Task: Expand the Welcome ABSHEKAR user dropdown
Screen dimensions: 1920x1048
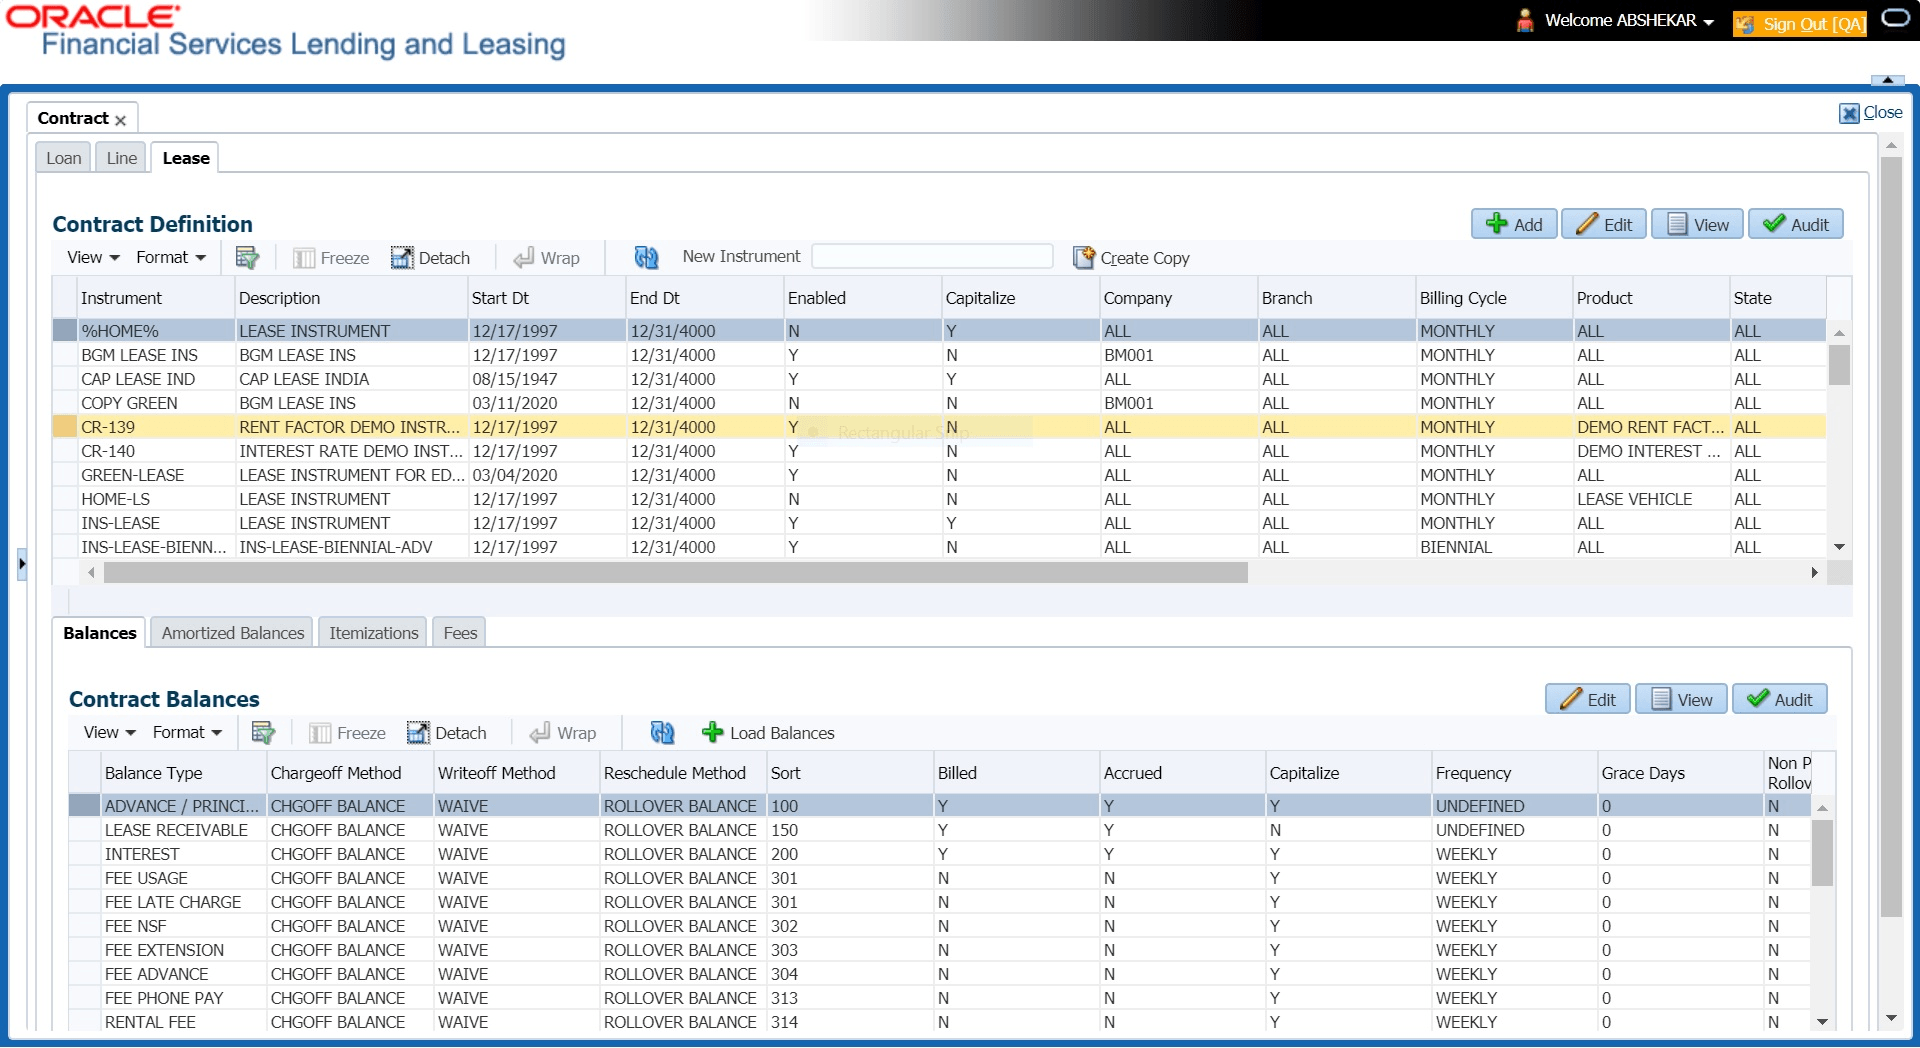Action: tap(1709, 22)
